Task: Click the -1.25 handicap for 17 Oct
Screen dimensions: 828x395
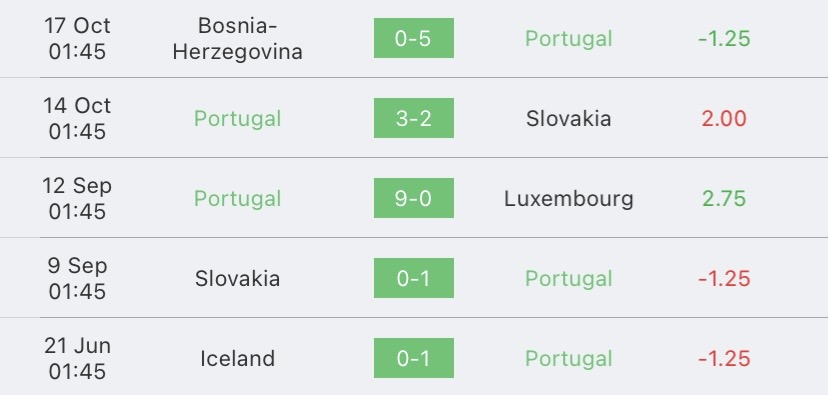Action: tap(724, 39)
